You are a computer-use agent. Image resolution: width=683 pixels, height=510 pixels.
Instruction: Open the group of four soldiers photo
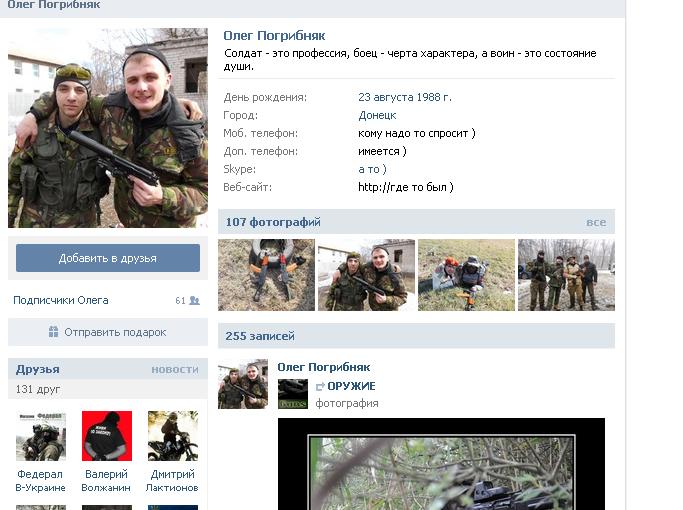click(566, 275)
